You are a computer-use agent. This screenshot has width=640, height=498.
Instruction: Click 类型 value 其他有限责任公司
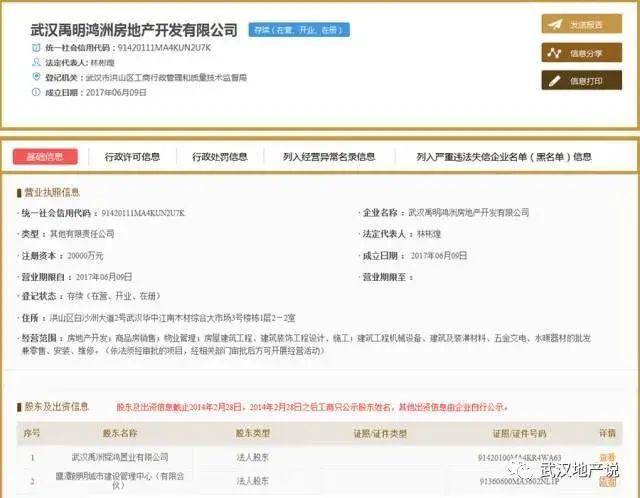[x=82, y=234]
